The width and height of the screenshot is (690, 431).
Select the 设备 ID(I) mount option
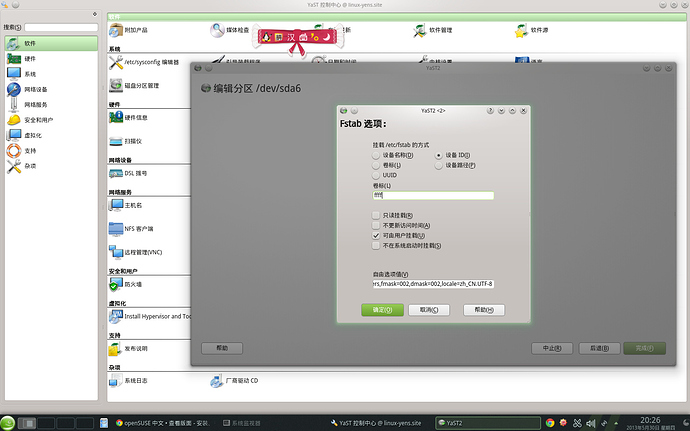click(452, 155)
